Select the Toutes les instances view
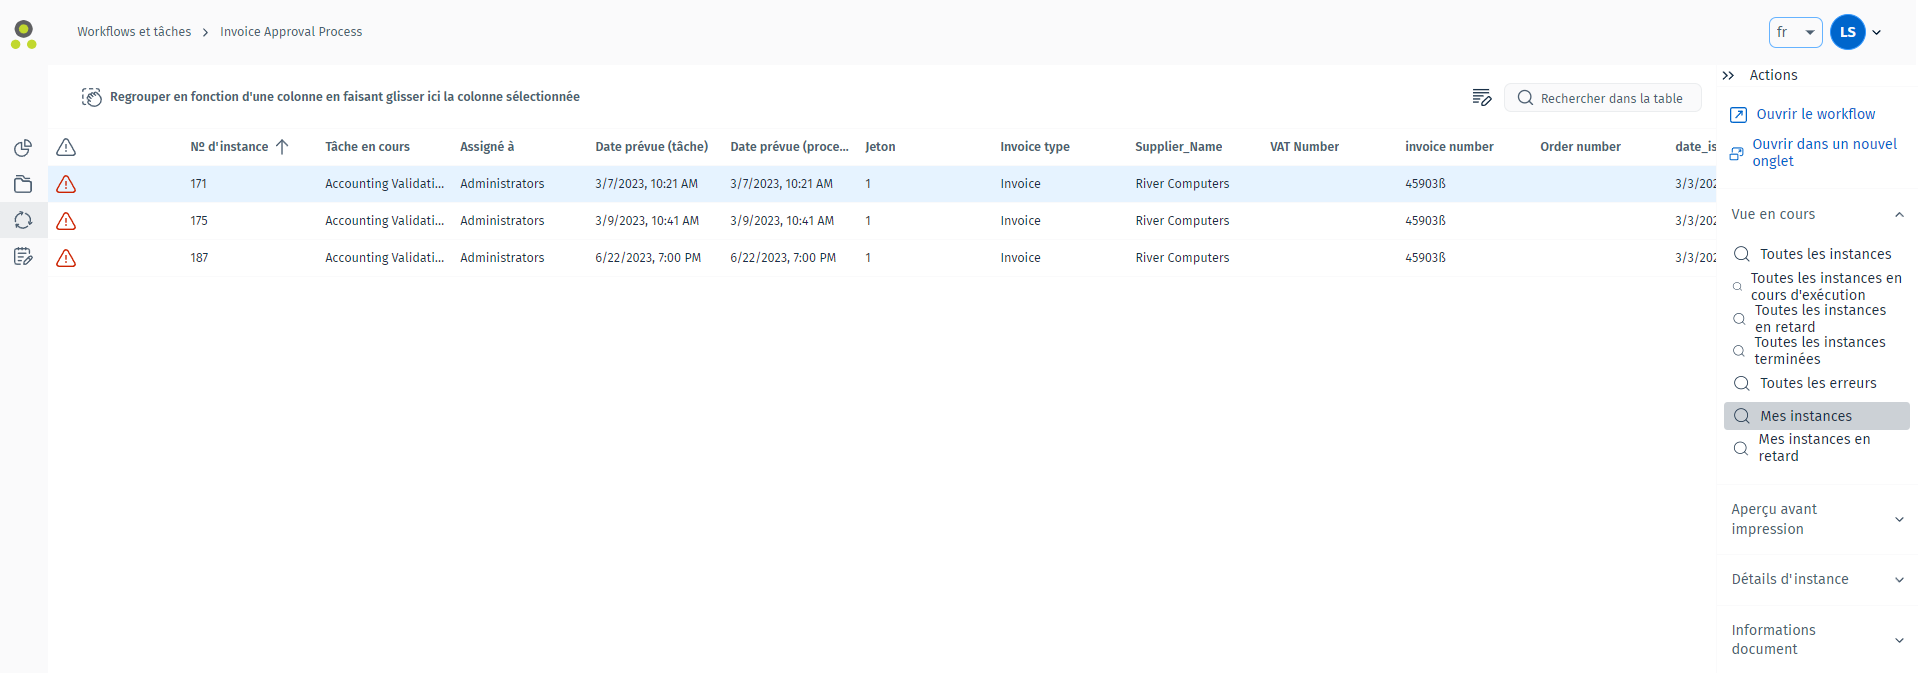This screenshot has height=673, width=1918. 1825,254
